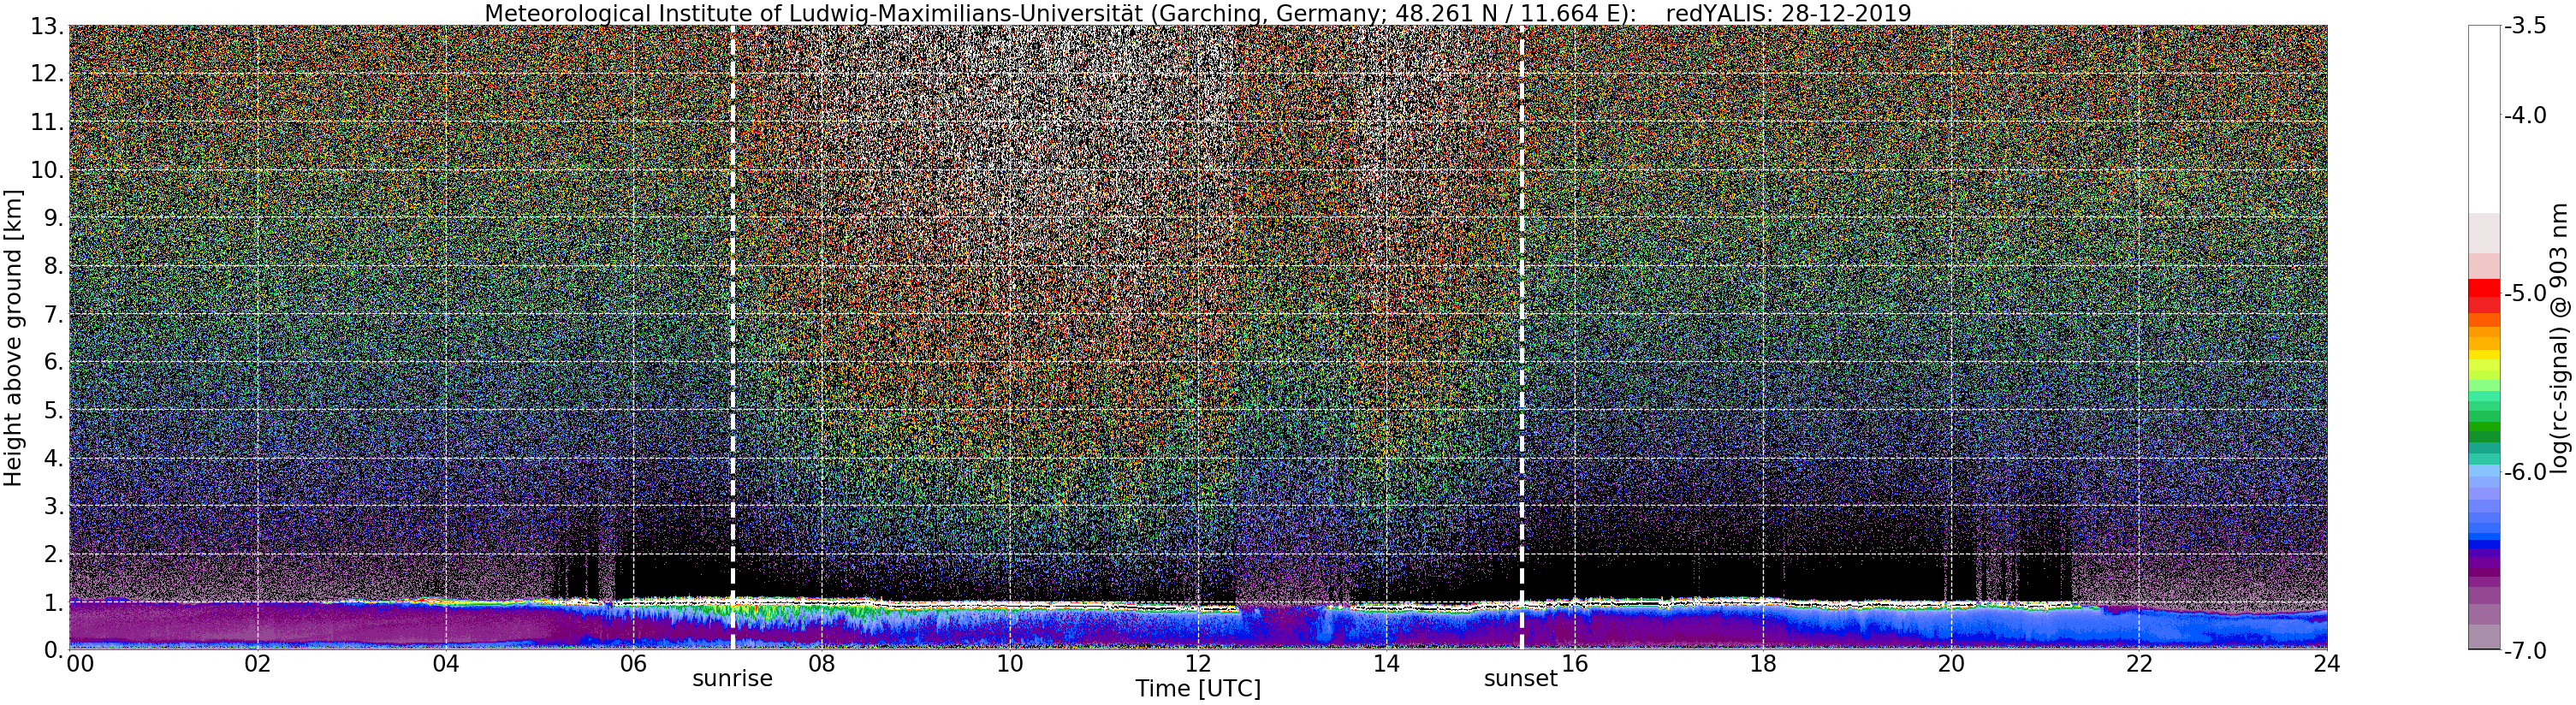Click the '18' time axis tick label
The image size is (2576, 705).
coord(1762,665)
